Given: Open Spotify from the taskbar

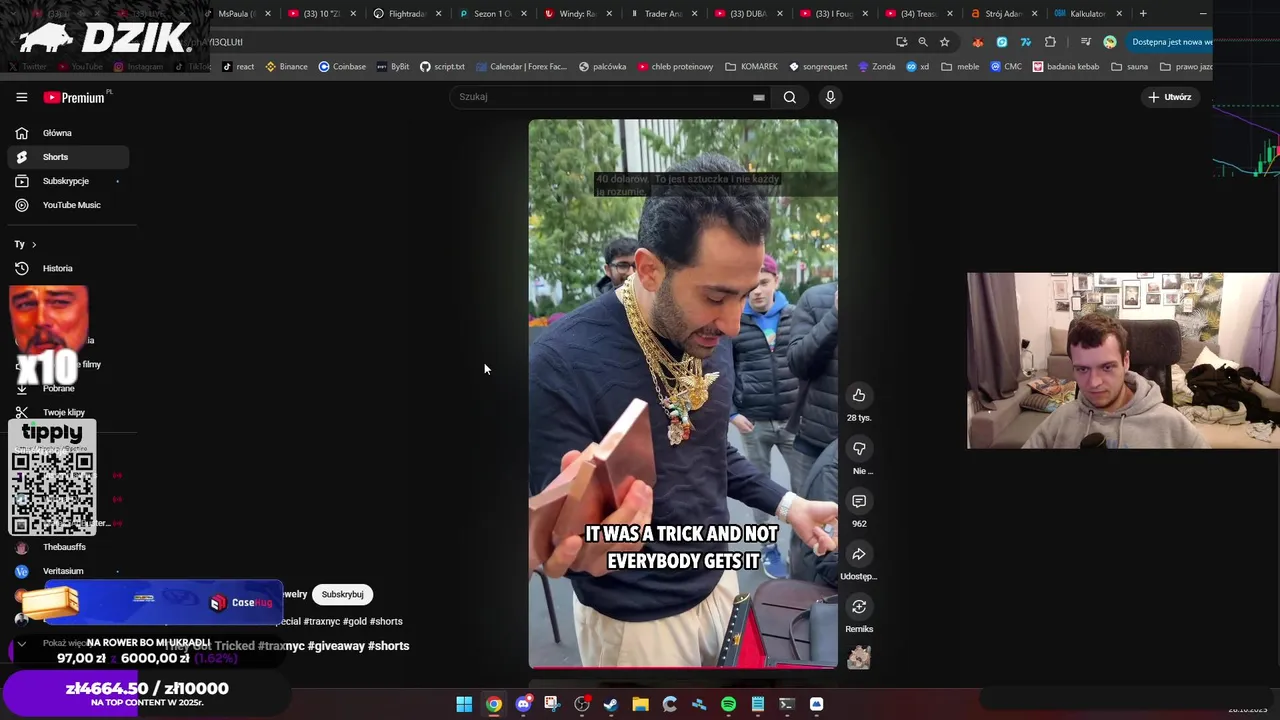Looking at the screenshot, I should coord(728,704).
